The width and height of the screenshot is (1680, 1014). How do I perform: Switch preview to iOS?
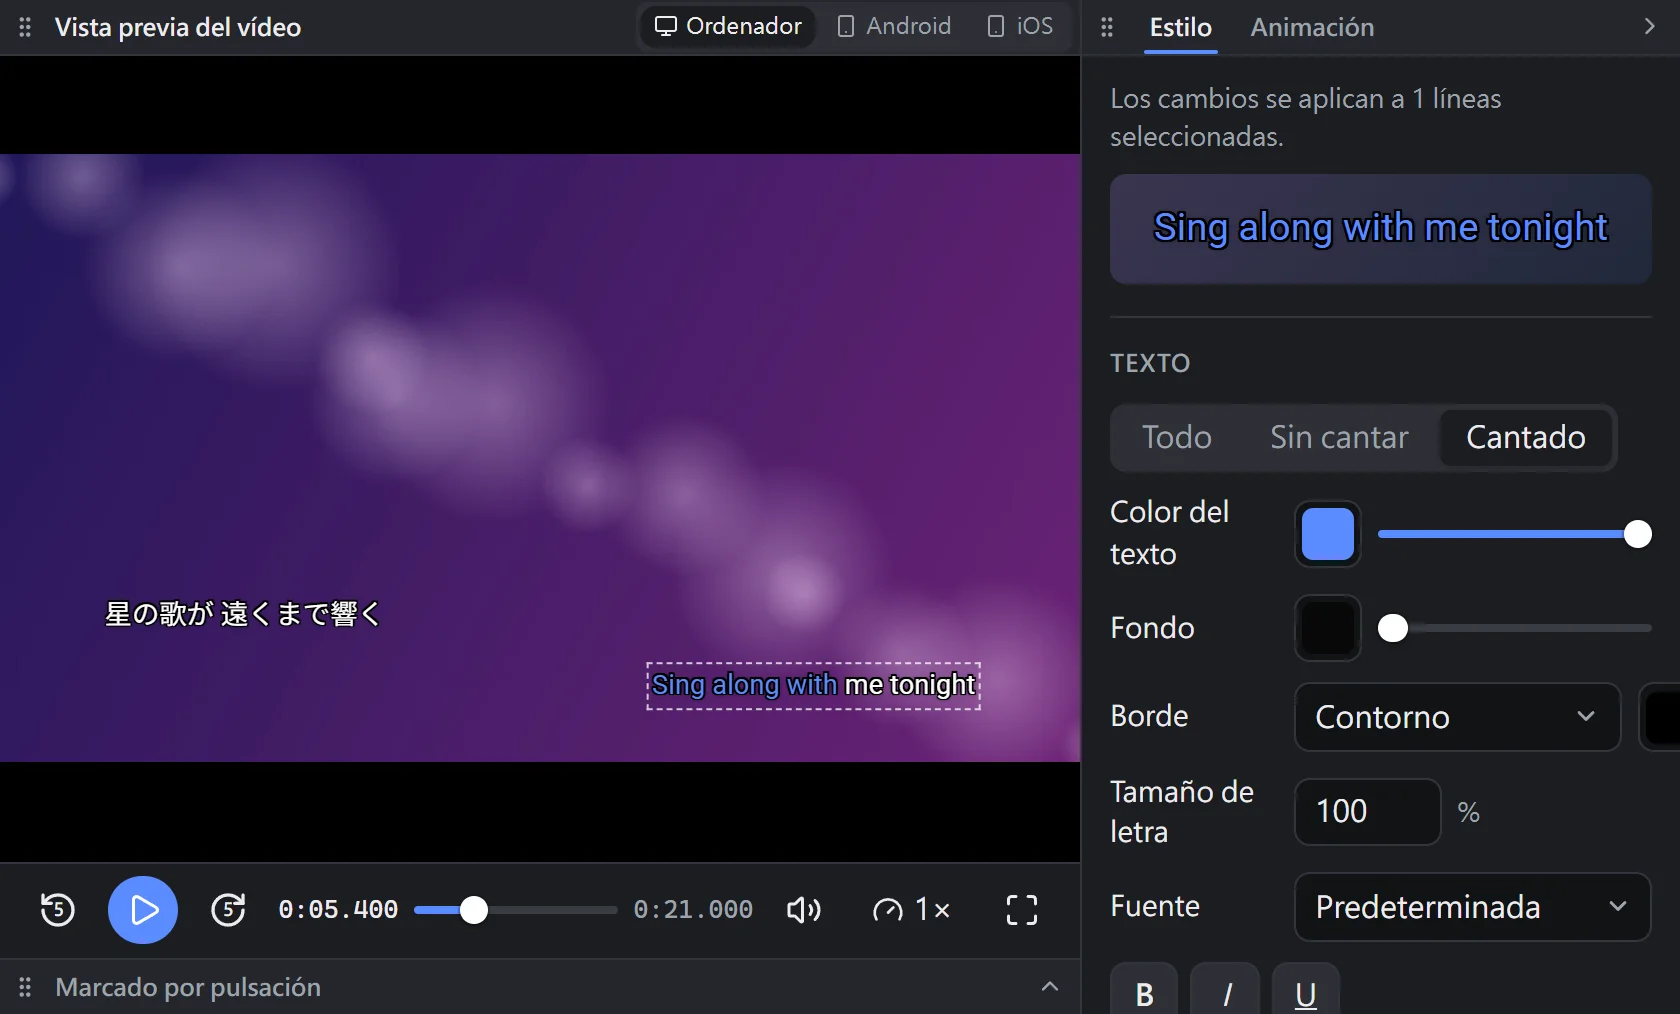1020,26
